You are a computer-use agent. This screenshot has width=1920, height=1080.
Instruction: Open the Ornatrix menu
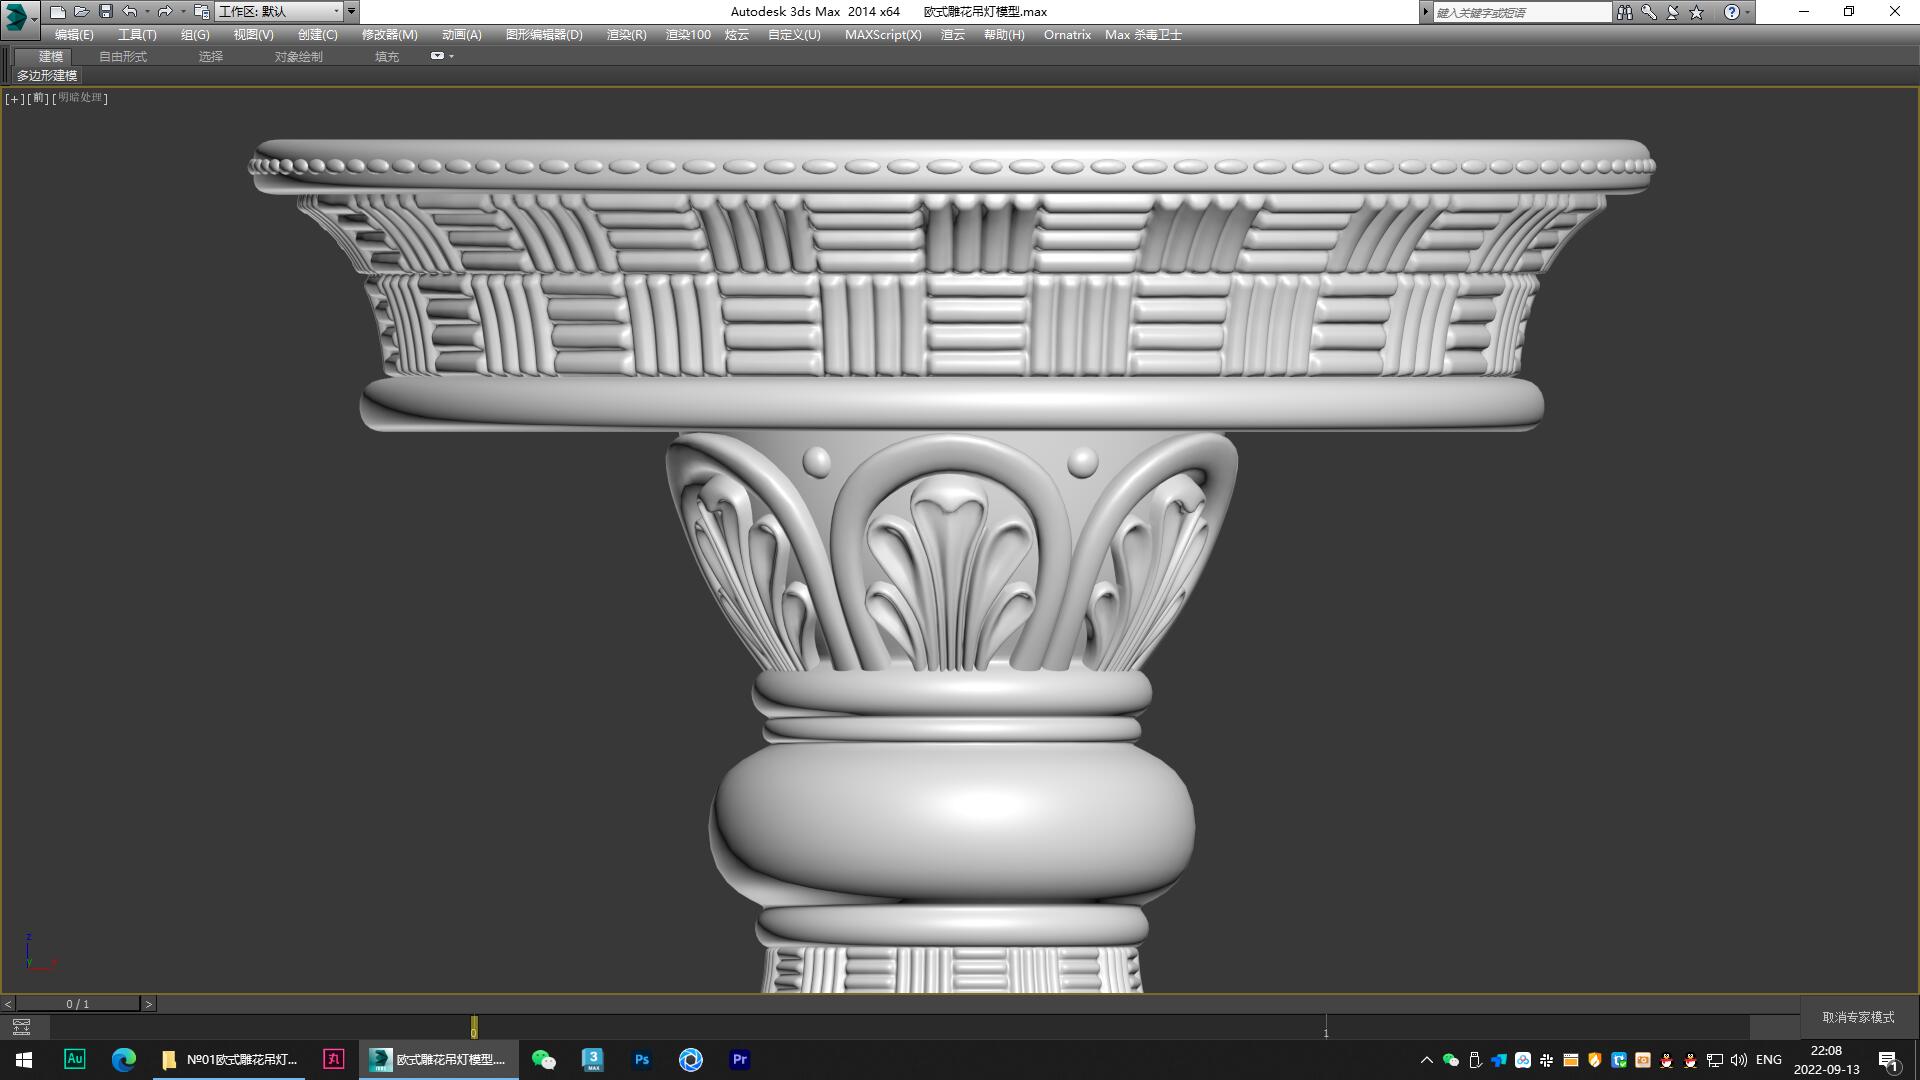click(x=1066, y=34)
